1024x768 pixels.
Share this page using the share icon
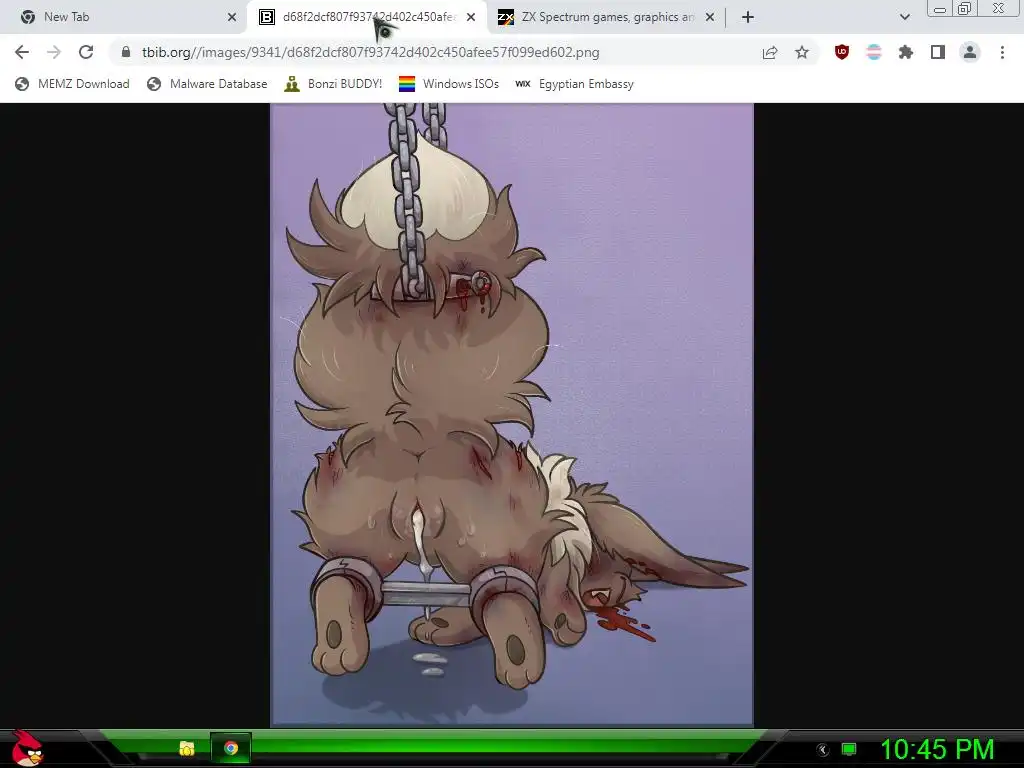pyautogui.click(x=770, y=52)
